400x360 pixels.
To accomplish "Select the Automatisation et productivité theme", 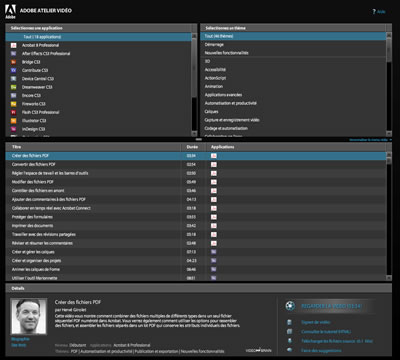I will click(x=293, y=103).
